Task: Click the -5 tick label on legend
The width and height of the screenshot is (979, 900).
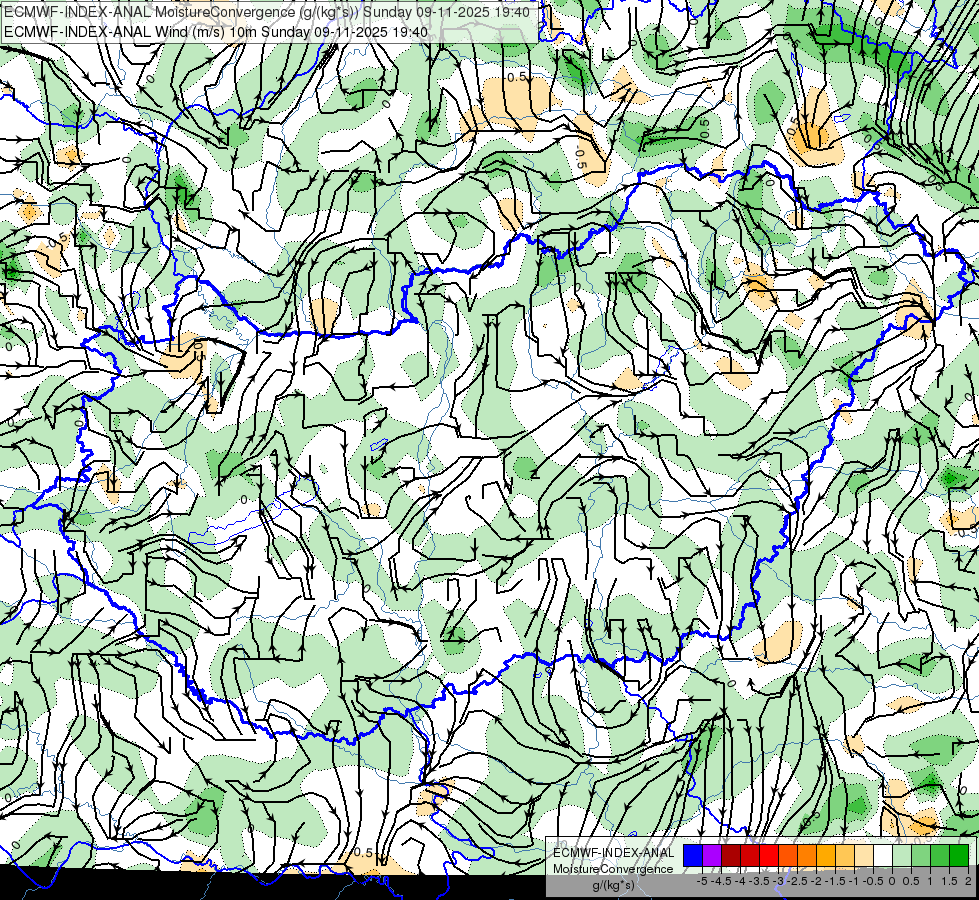Action: [702, 881]
